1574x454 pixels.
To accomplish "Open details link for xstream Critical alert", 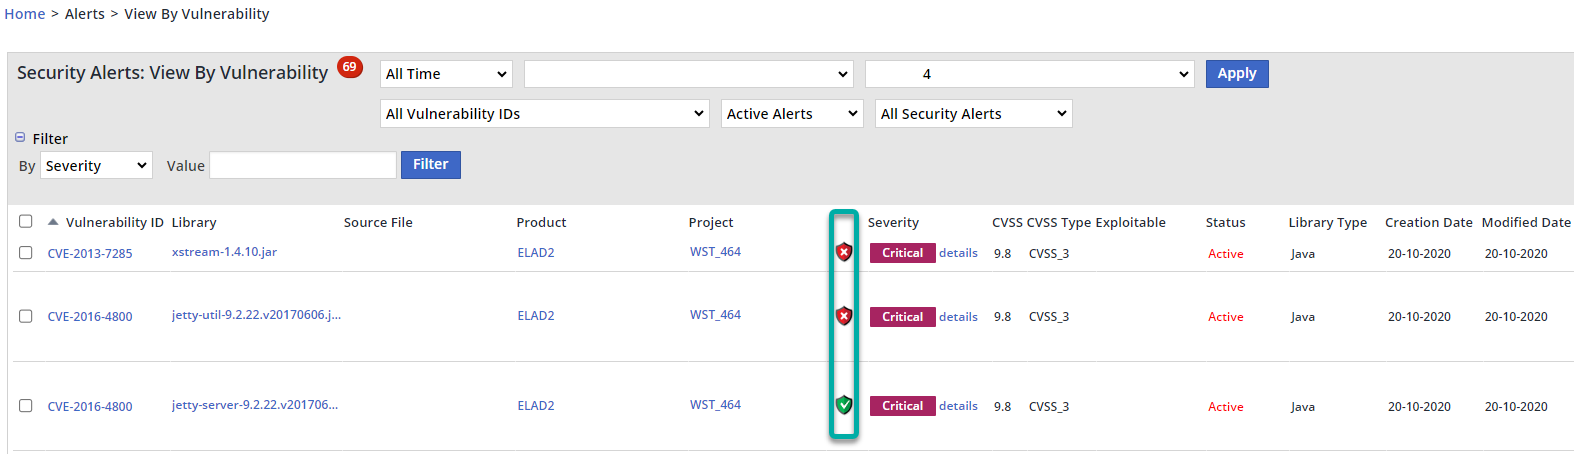I will point(958,253).
